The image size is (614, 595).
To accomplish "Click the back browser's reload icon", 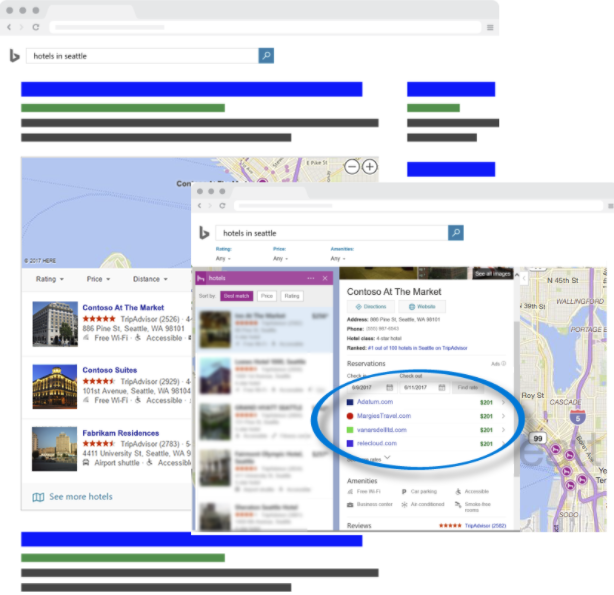I will (36, 27).
